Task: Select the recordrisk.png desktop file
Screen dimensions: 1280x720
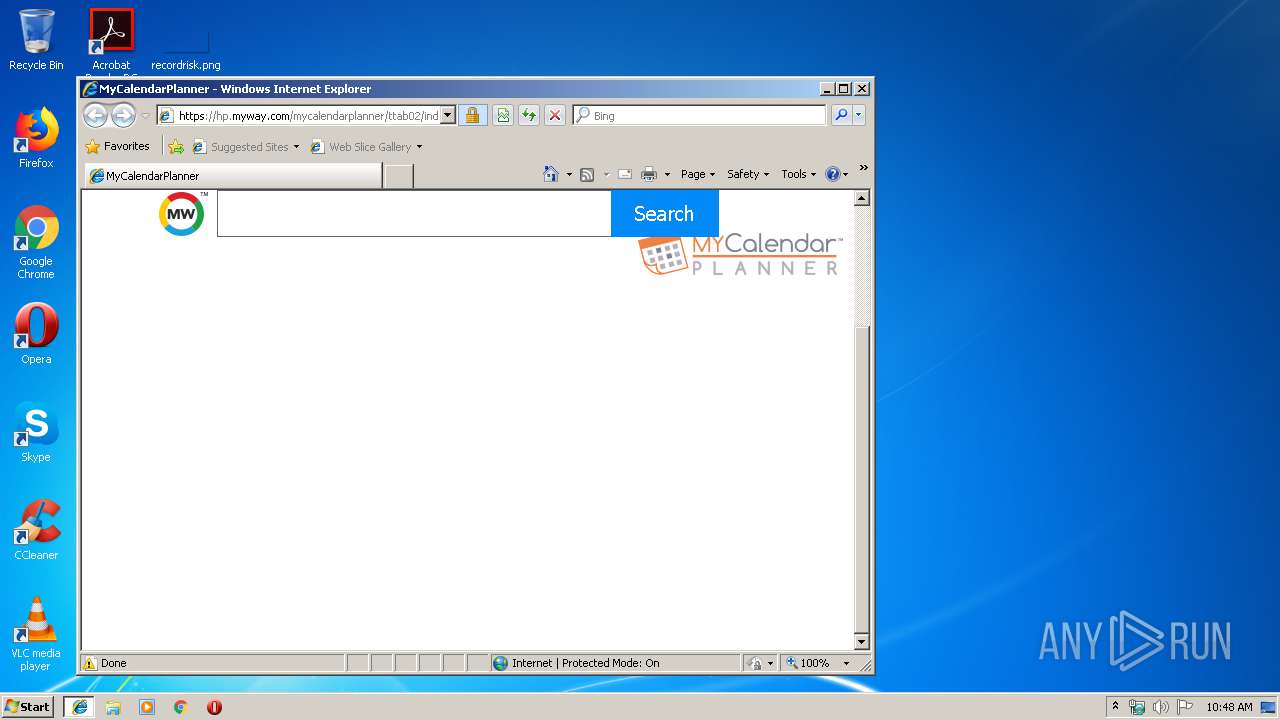Action: [186, 50]
